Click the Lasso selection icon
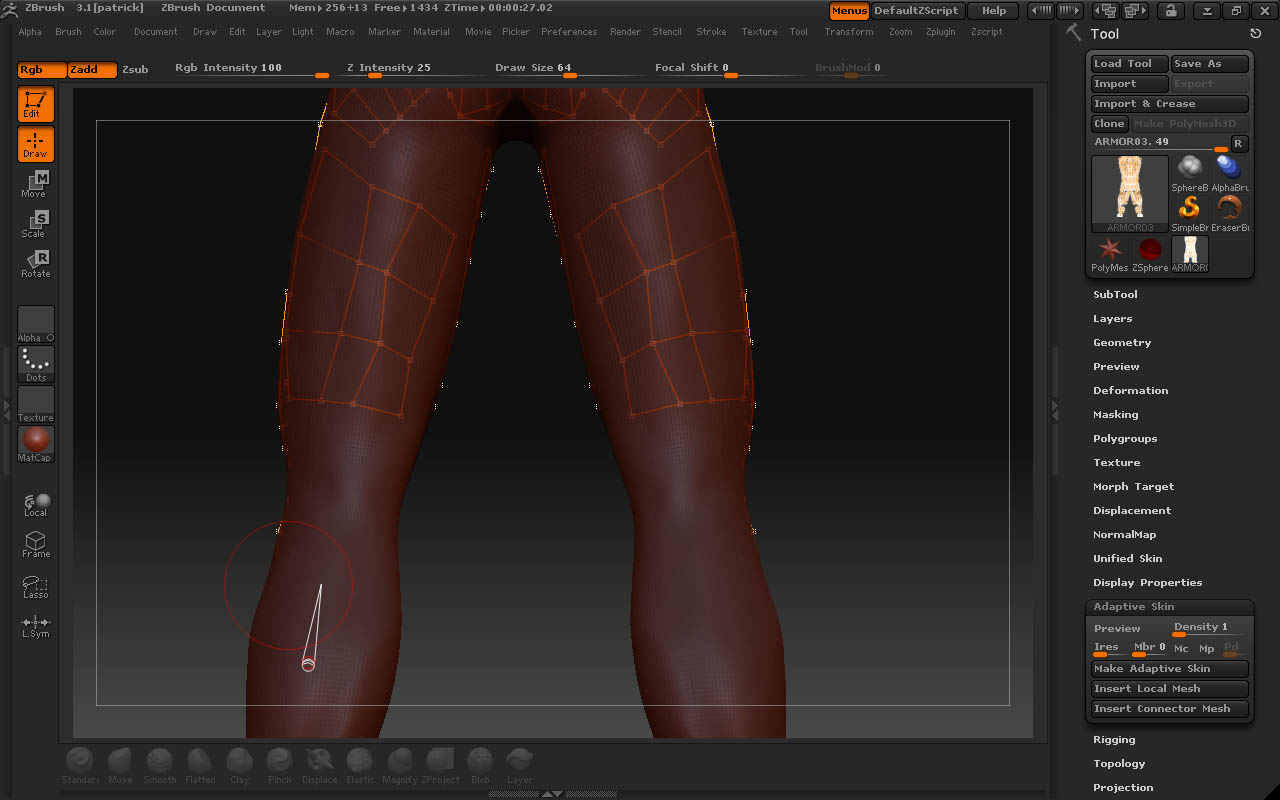 point(35,587)
